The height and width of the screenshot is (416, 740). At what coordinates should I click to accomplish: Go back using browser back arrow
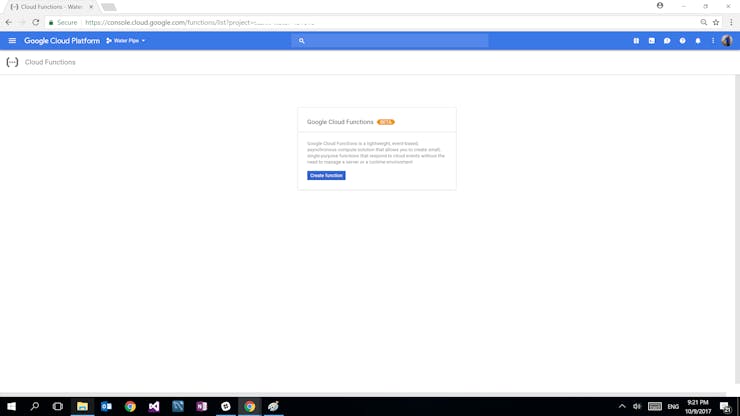pyautogui.click(x=8, y=22)
